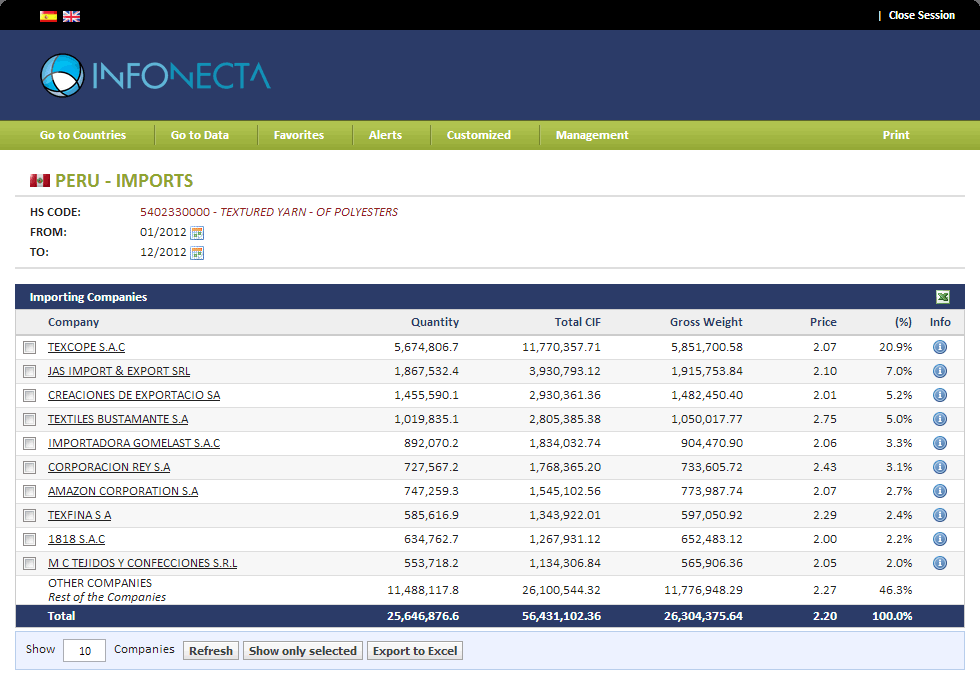
Task: Click Print in the green menu bar
Action: pos(896,135)
